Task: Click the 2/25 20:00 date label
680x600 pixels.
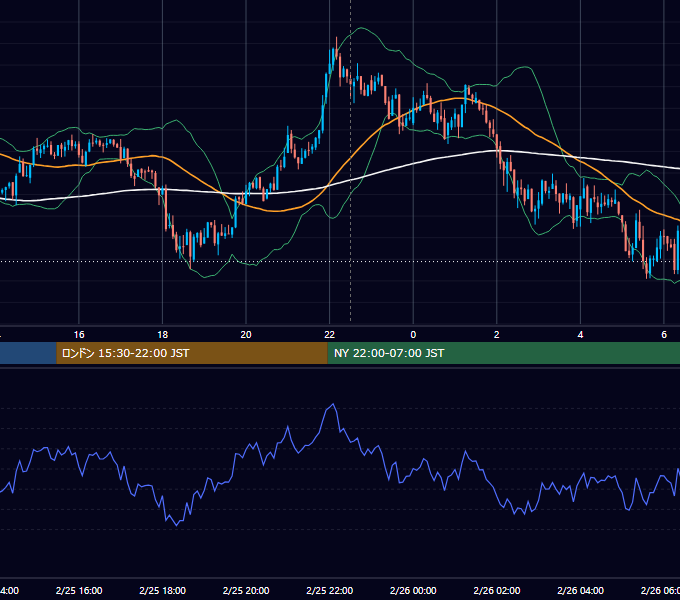Action: coord(246,590)
